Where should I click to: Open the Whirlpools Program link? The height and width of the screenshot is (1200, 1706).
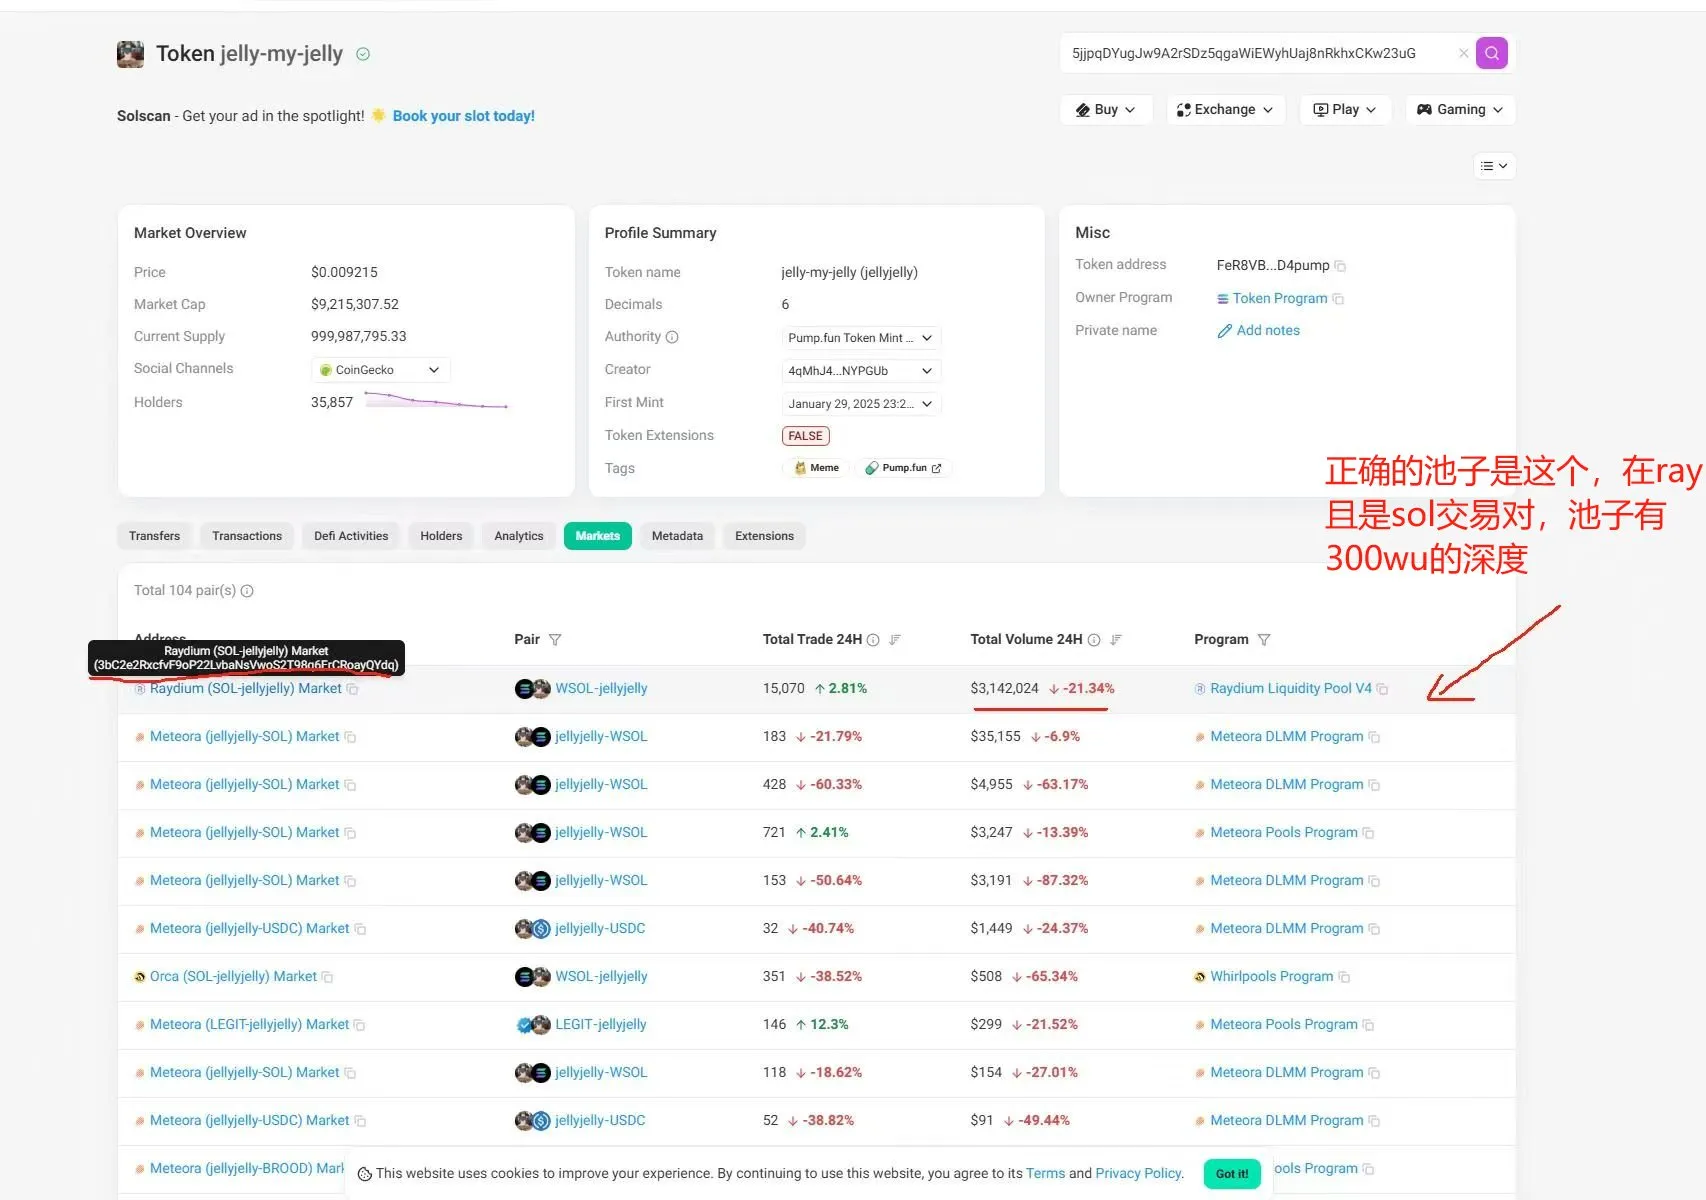1271,976
